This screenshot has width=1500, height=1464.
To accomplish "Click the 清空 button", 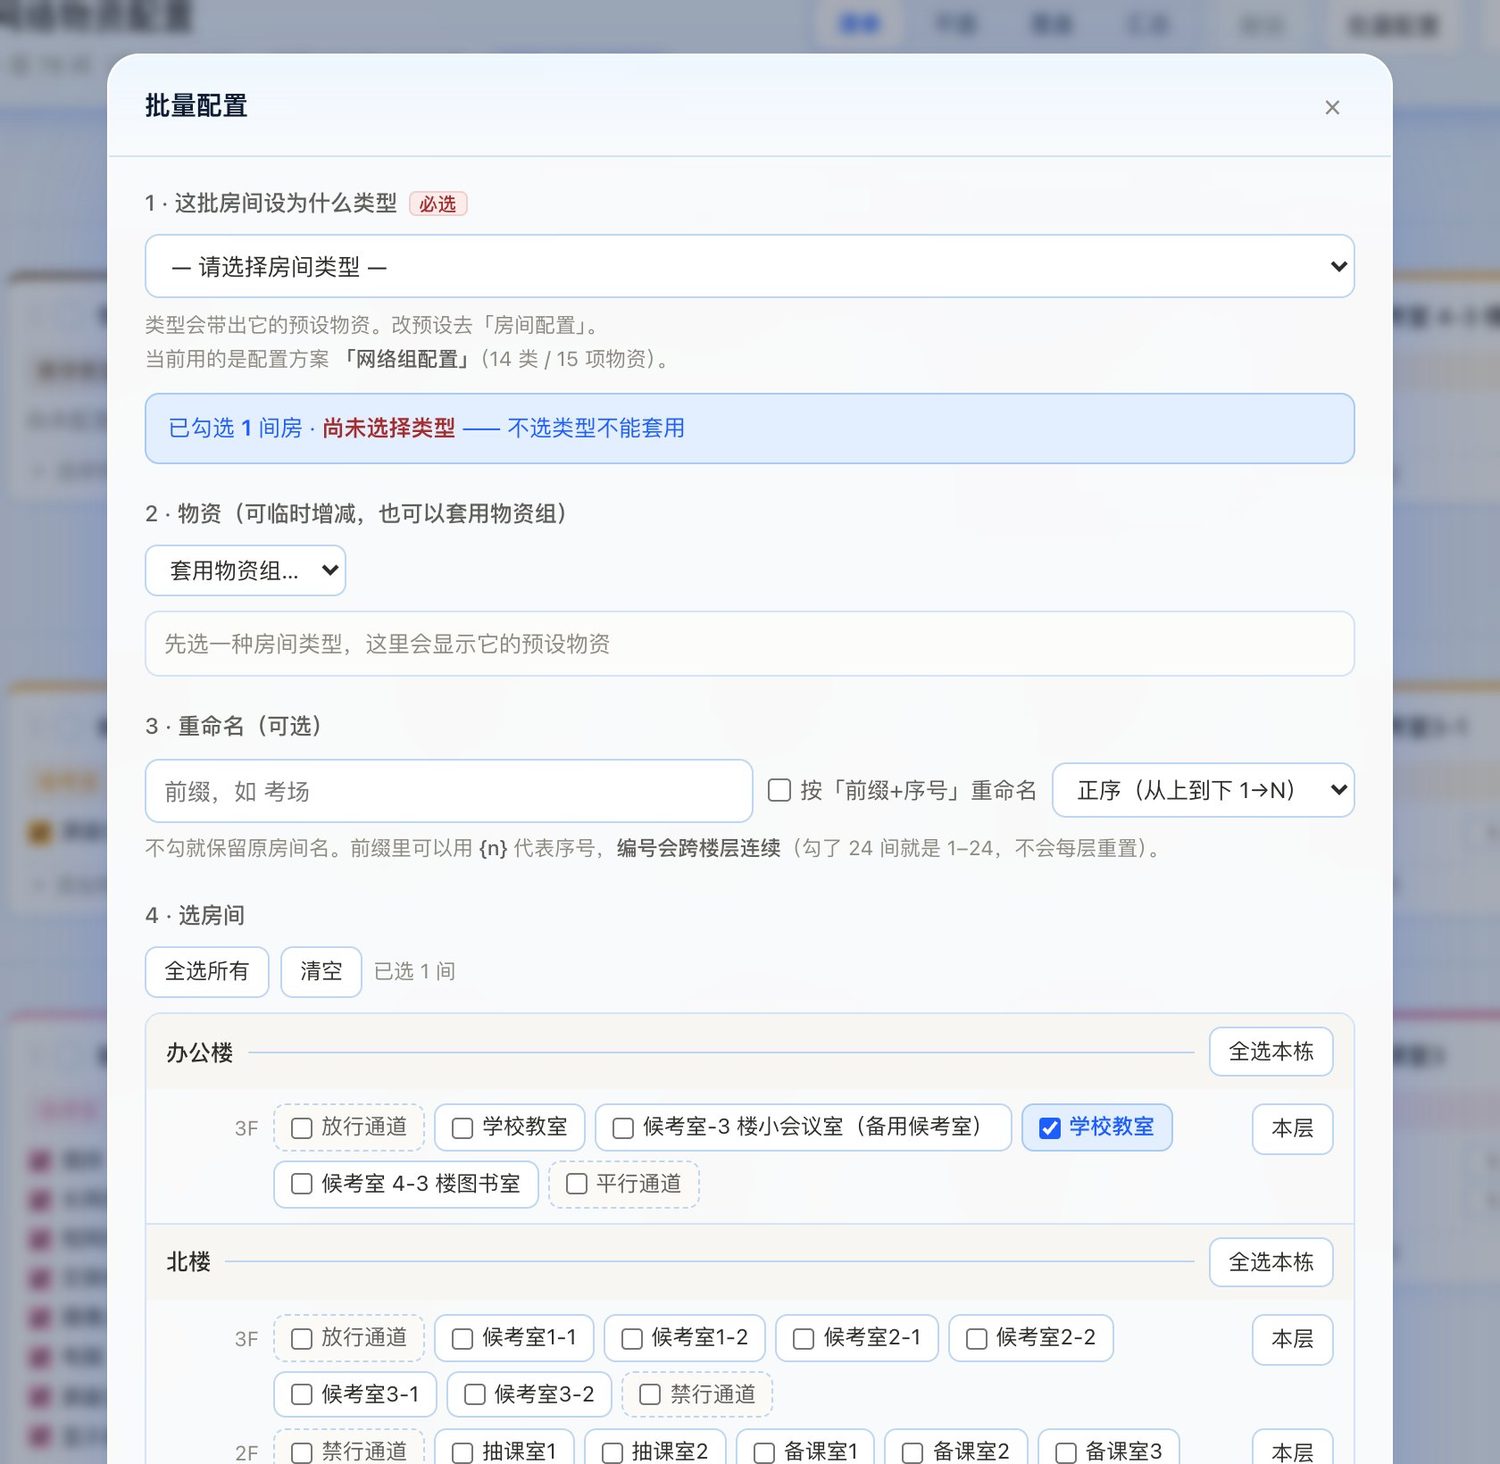I will (x=321, y=971).
